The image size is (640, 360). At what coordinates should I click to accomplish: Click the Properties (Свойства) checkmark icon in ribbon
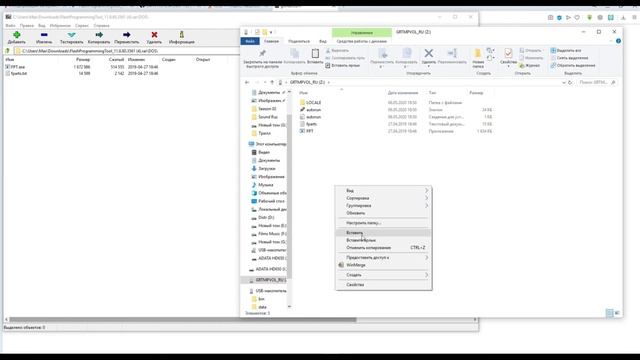[508, 53]
